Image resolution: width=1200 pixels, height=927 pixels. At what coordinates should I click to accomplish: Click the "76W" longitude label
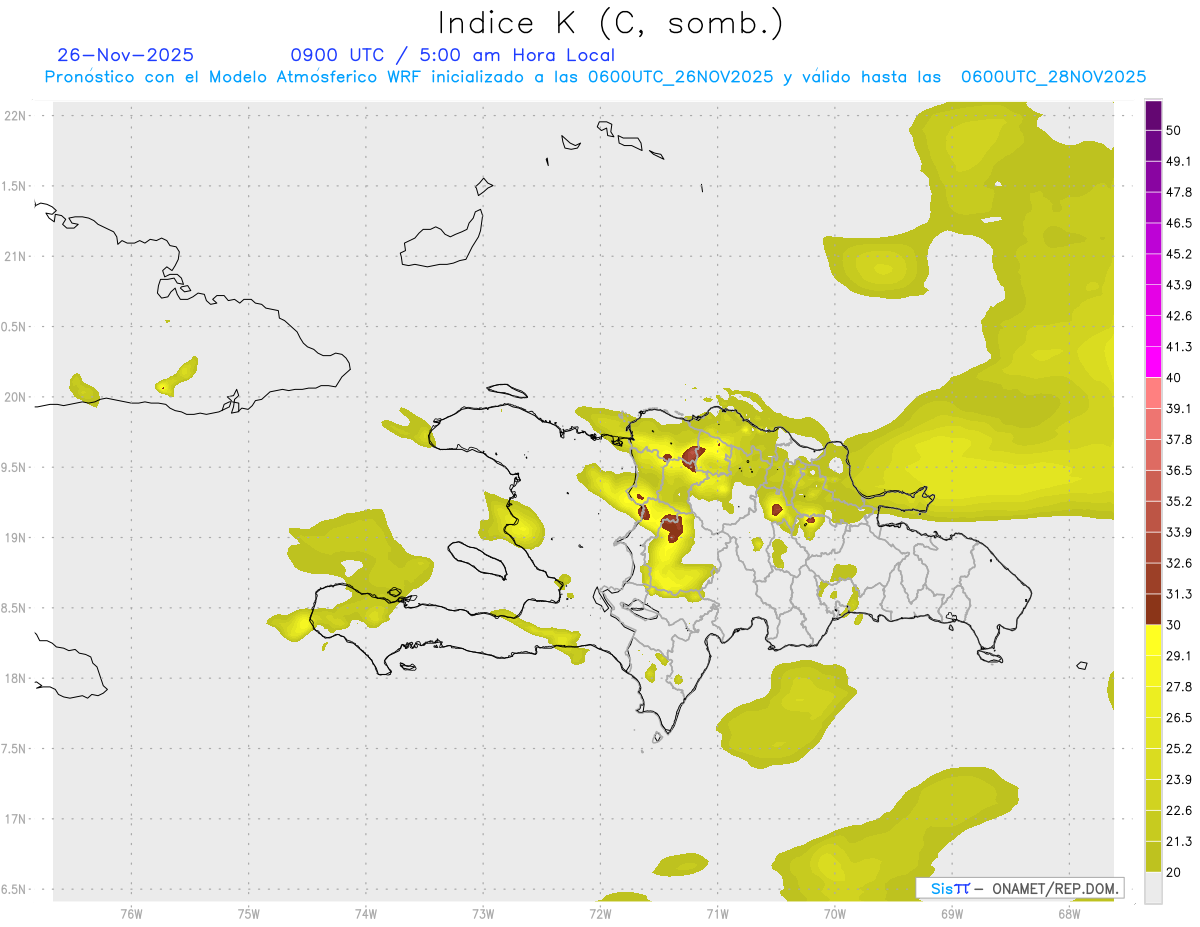(131, 913)
